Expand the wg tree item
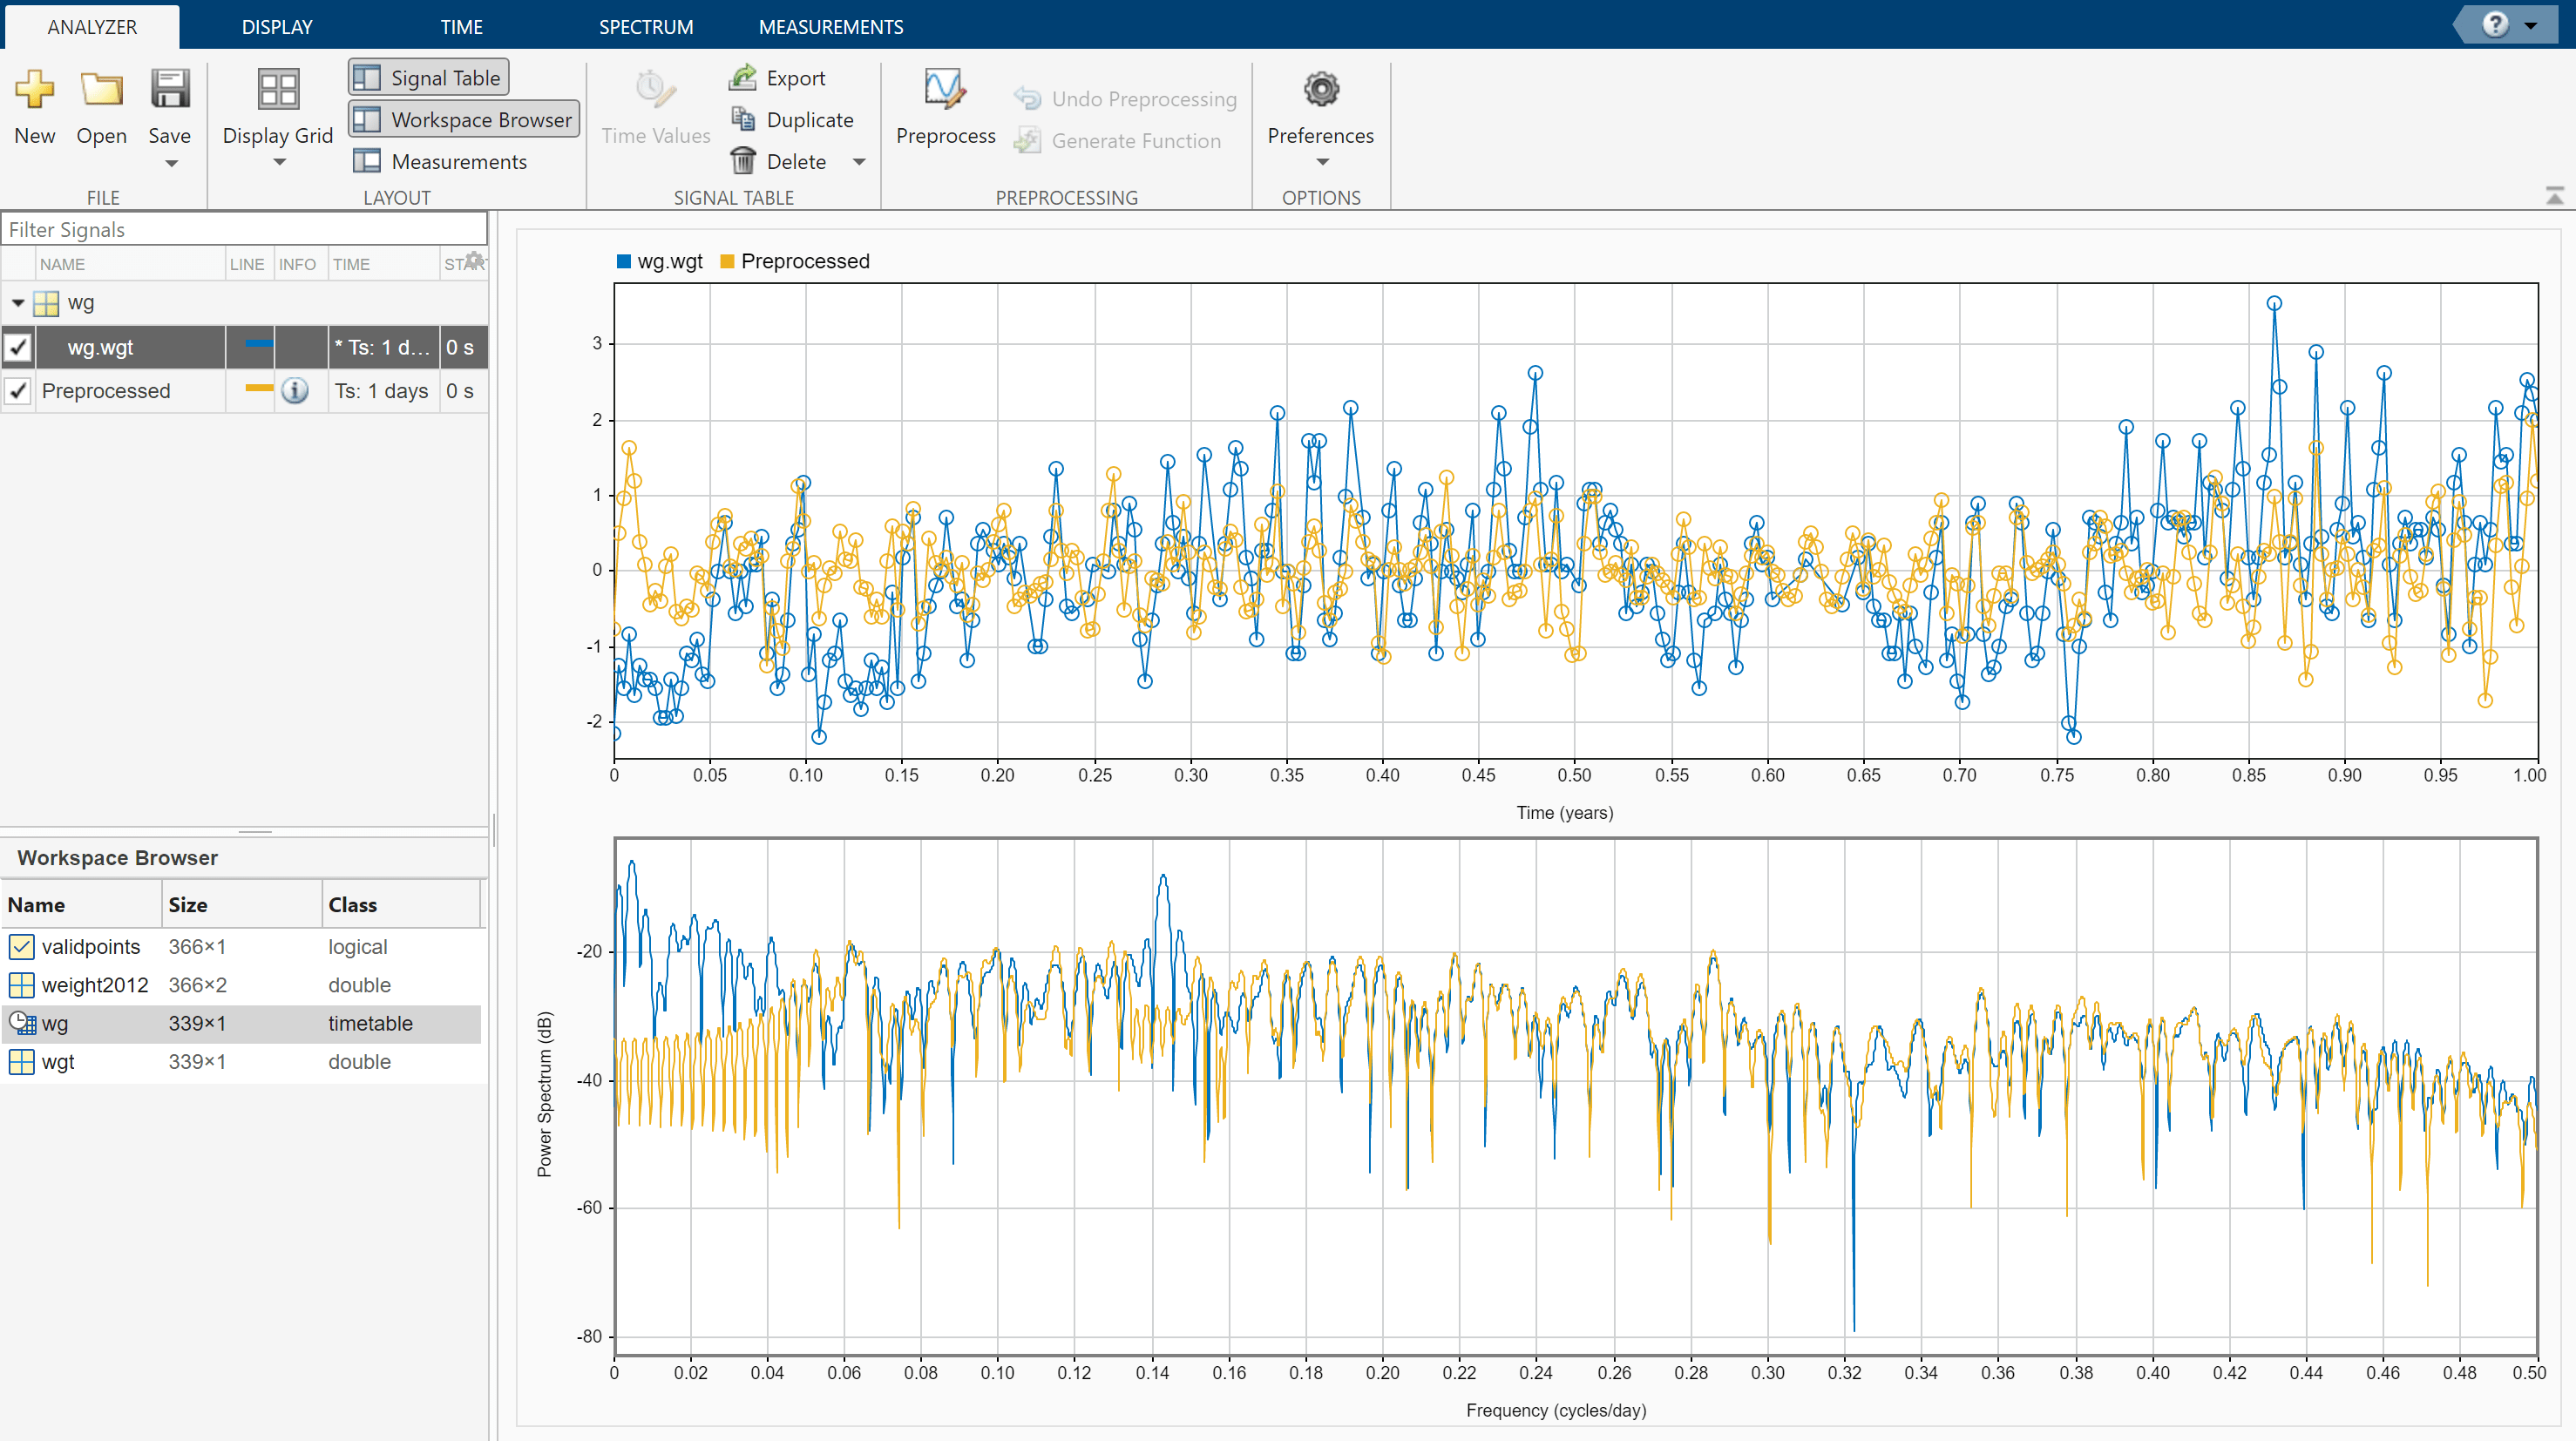This screenshot has height=1441, width=2576. (x=16, y=302)
